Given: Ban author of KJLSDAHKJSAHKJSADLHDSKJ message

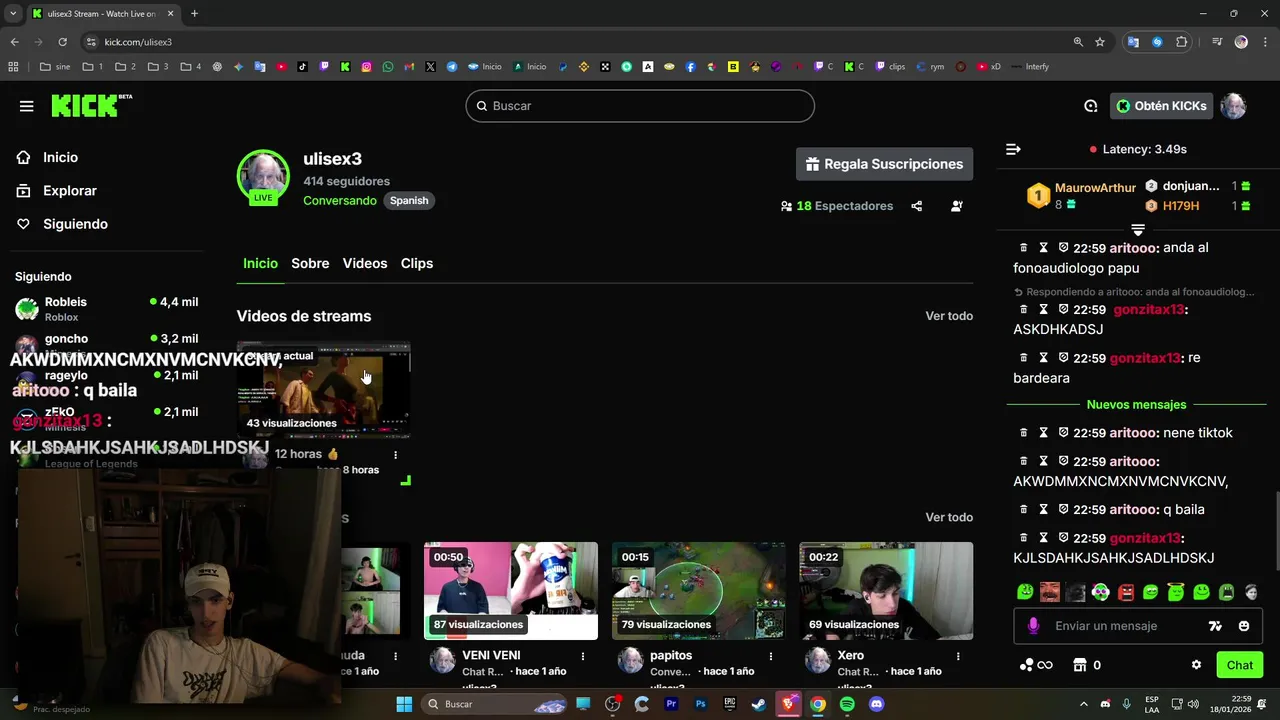Looking at the screenshot, I should tap(1063, 538).
